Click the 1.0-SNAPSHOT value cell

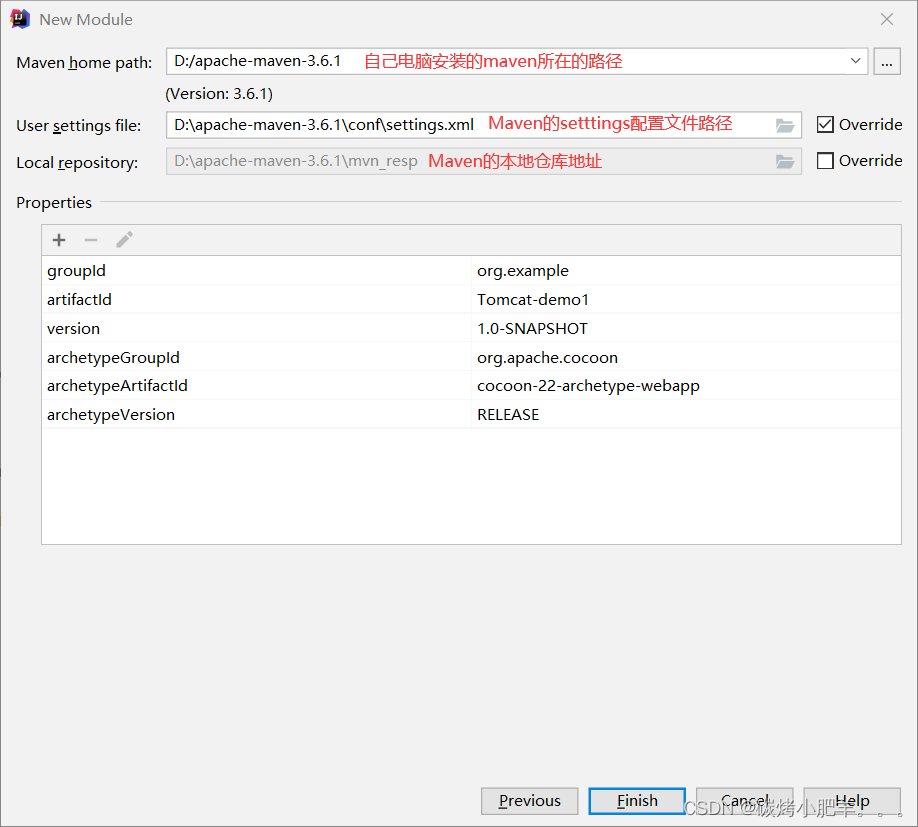click(x=686, y=328)
